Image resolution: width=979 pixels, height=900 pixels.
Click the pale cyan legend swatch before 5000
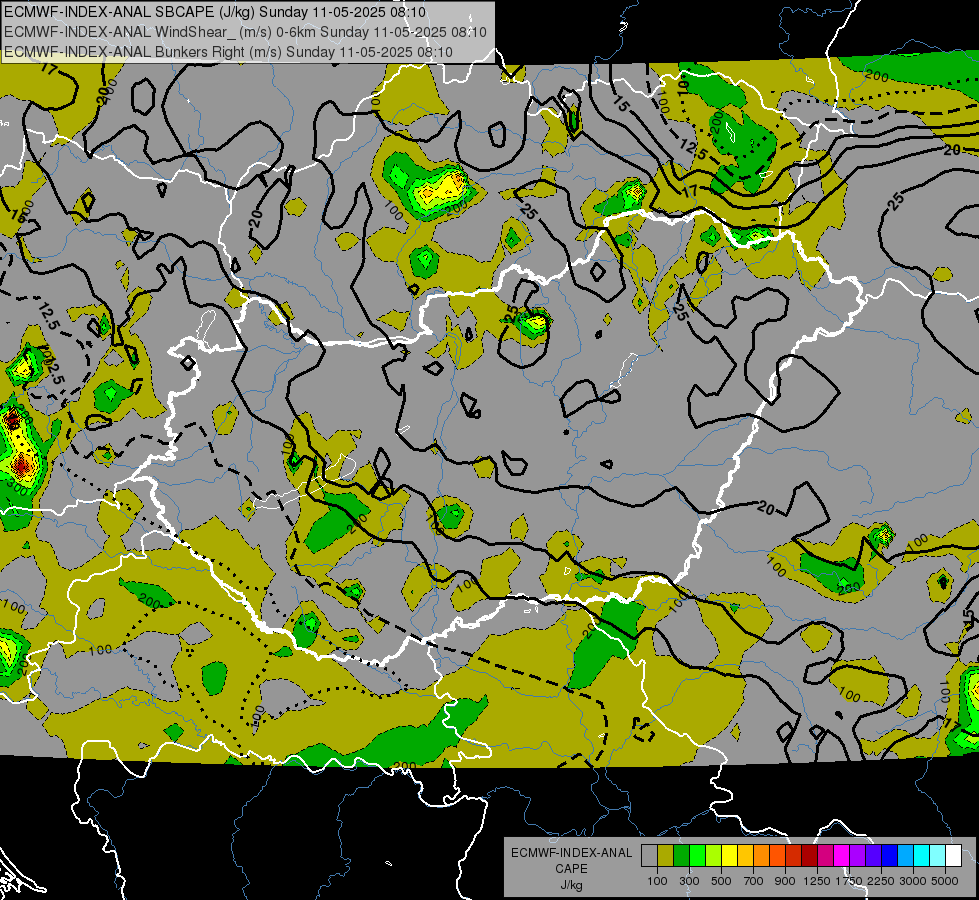tap(937, 856)
